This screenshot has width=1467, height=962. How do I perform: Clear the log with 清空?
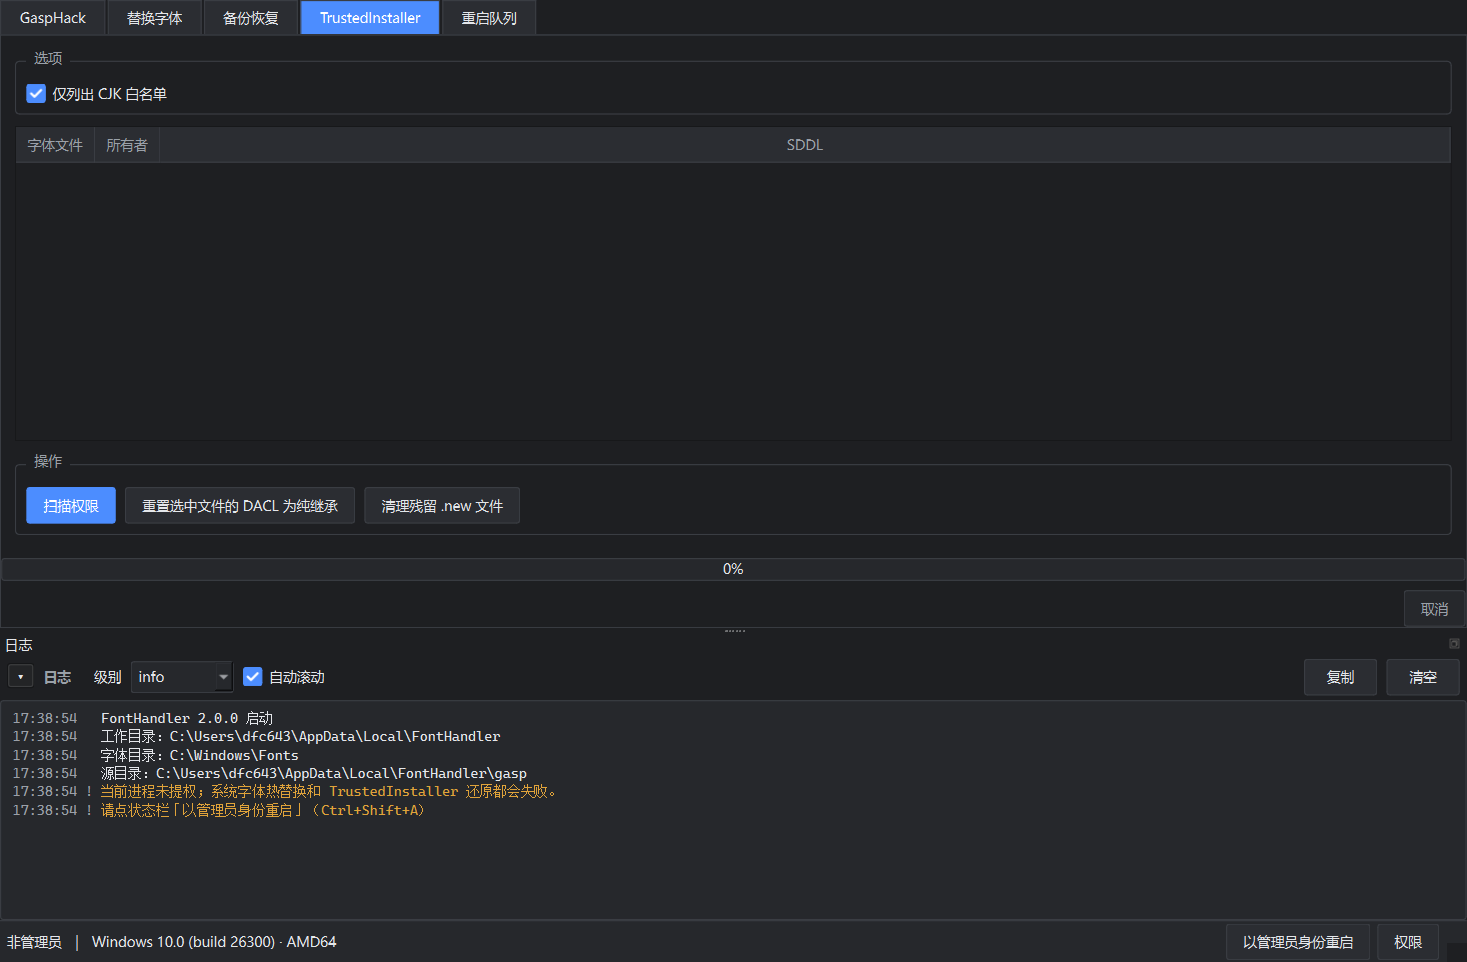click(x=1423, y=677)
